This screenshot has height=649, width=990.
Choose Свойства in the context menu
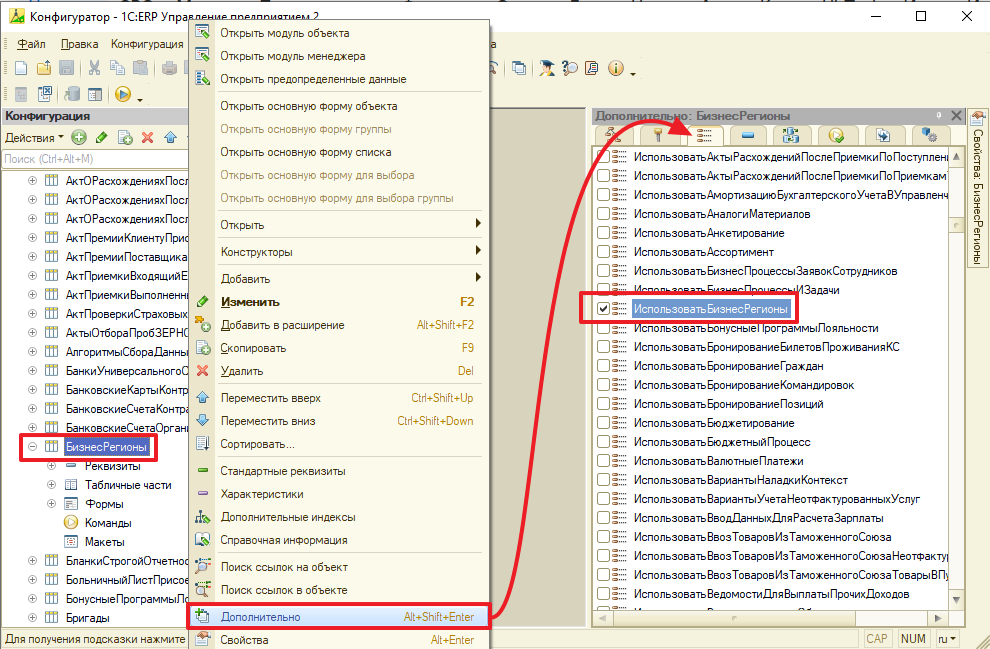point(339,640)
